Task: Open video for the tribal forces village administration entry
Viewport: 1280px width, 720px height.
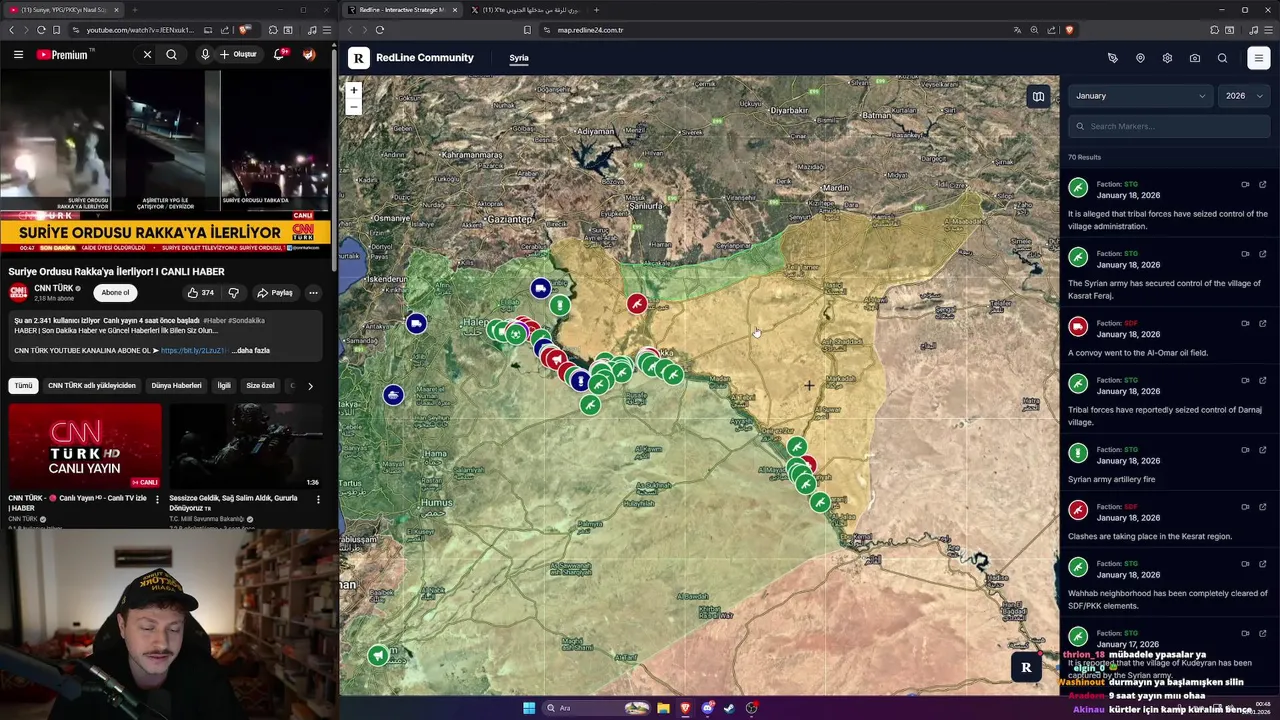Action: point(1245,184)
